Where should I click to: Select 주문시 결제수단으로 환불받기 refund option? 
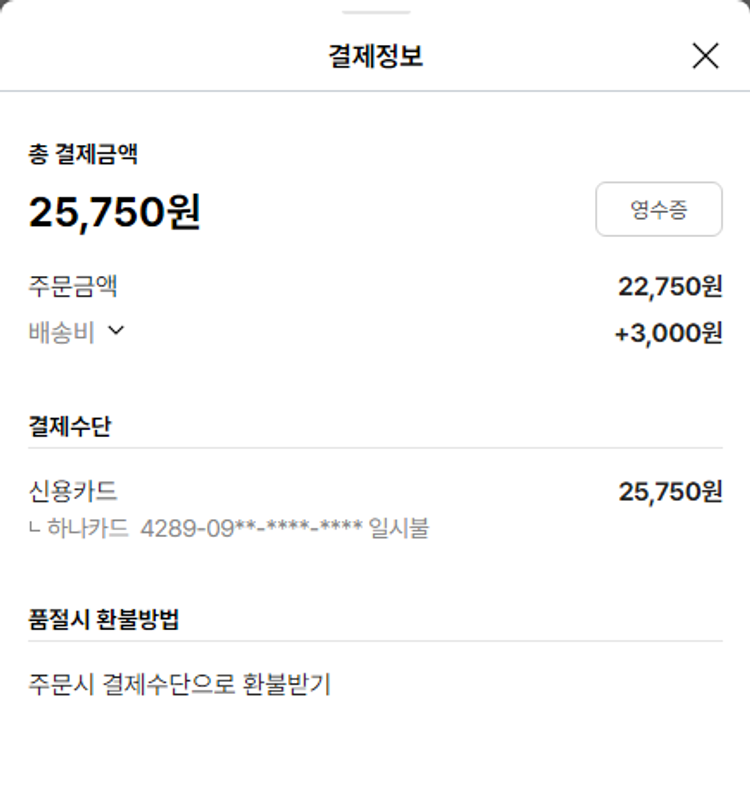coord(180,685)
